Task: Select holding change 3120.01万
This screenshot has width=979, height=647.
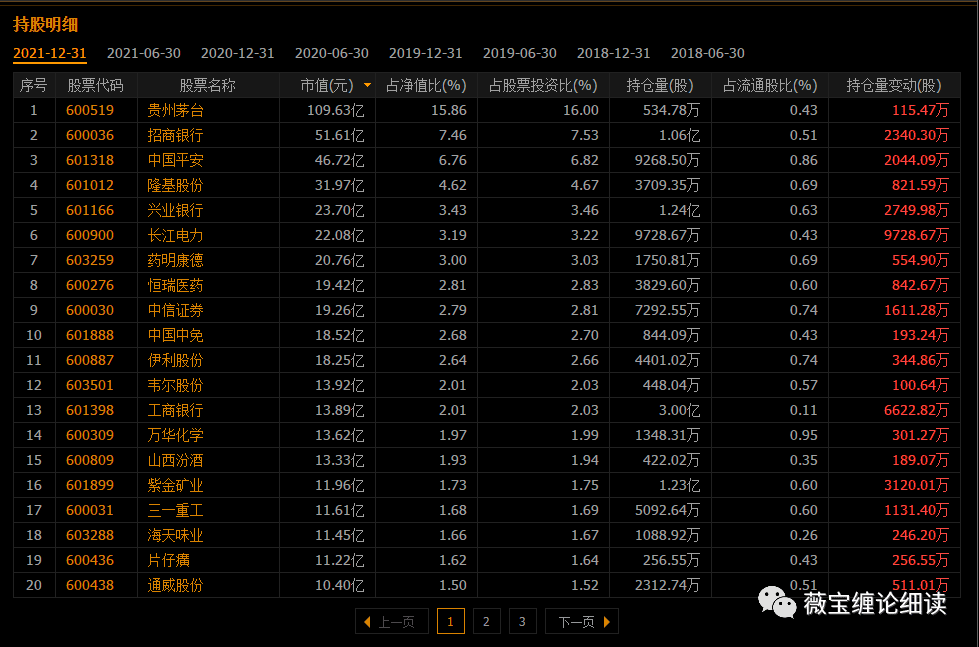Action: (x=916, y=485)
